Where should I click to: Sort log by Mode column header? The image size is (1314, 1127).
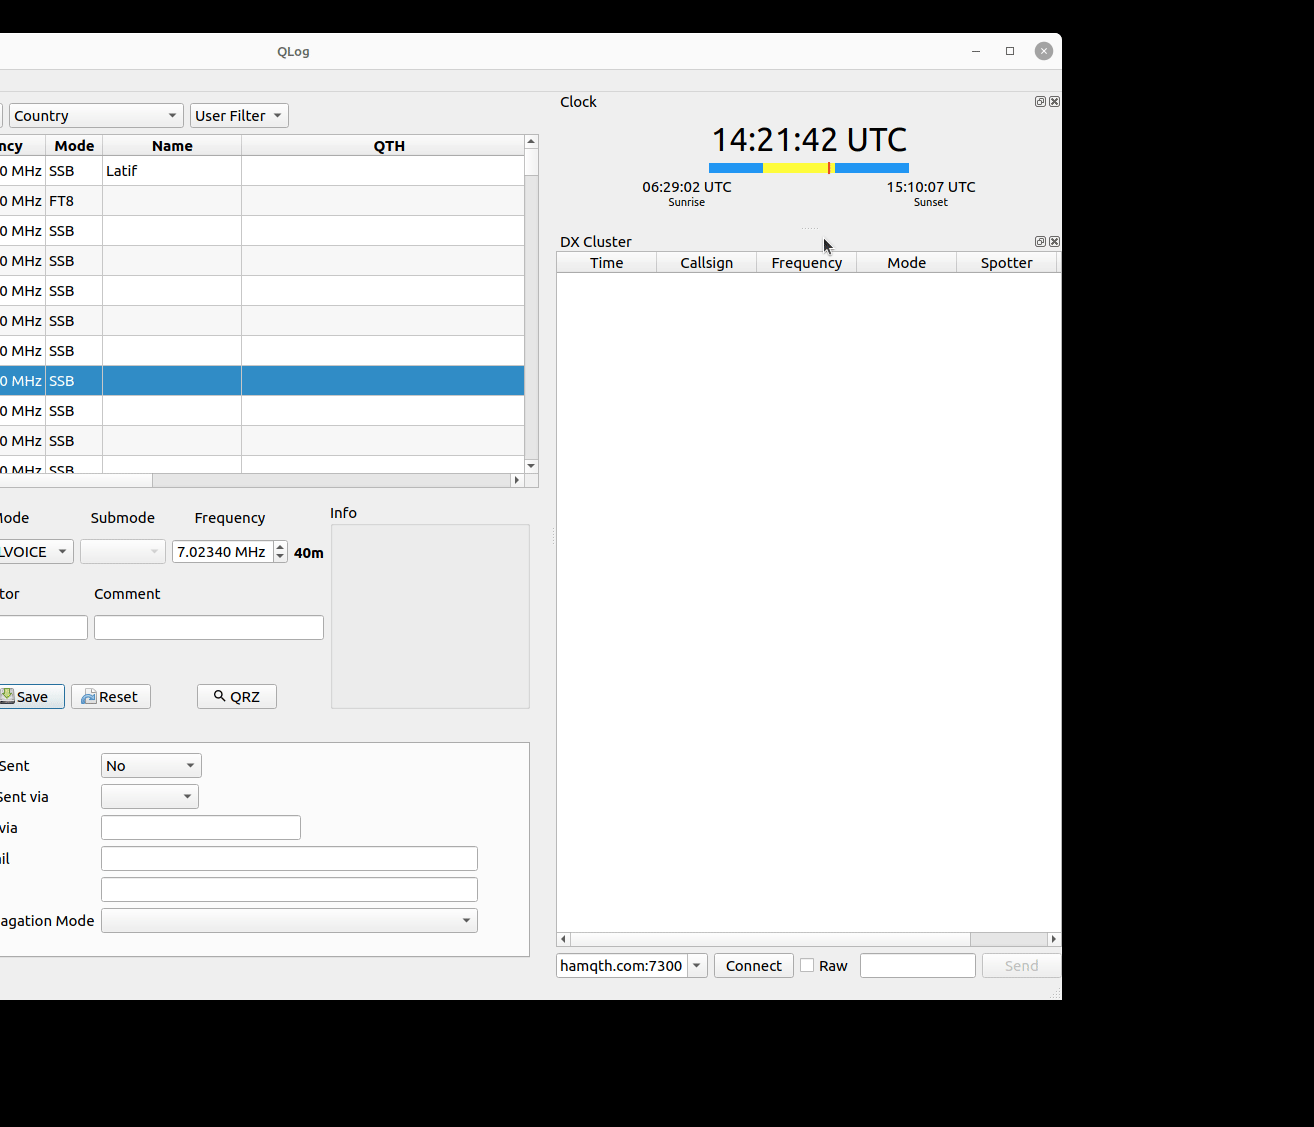(74, 146)
